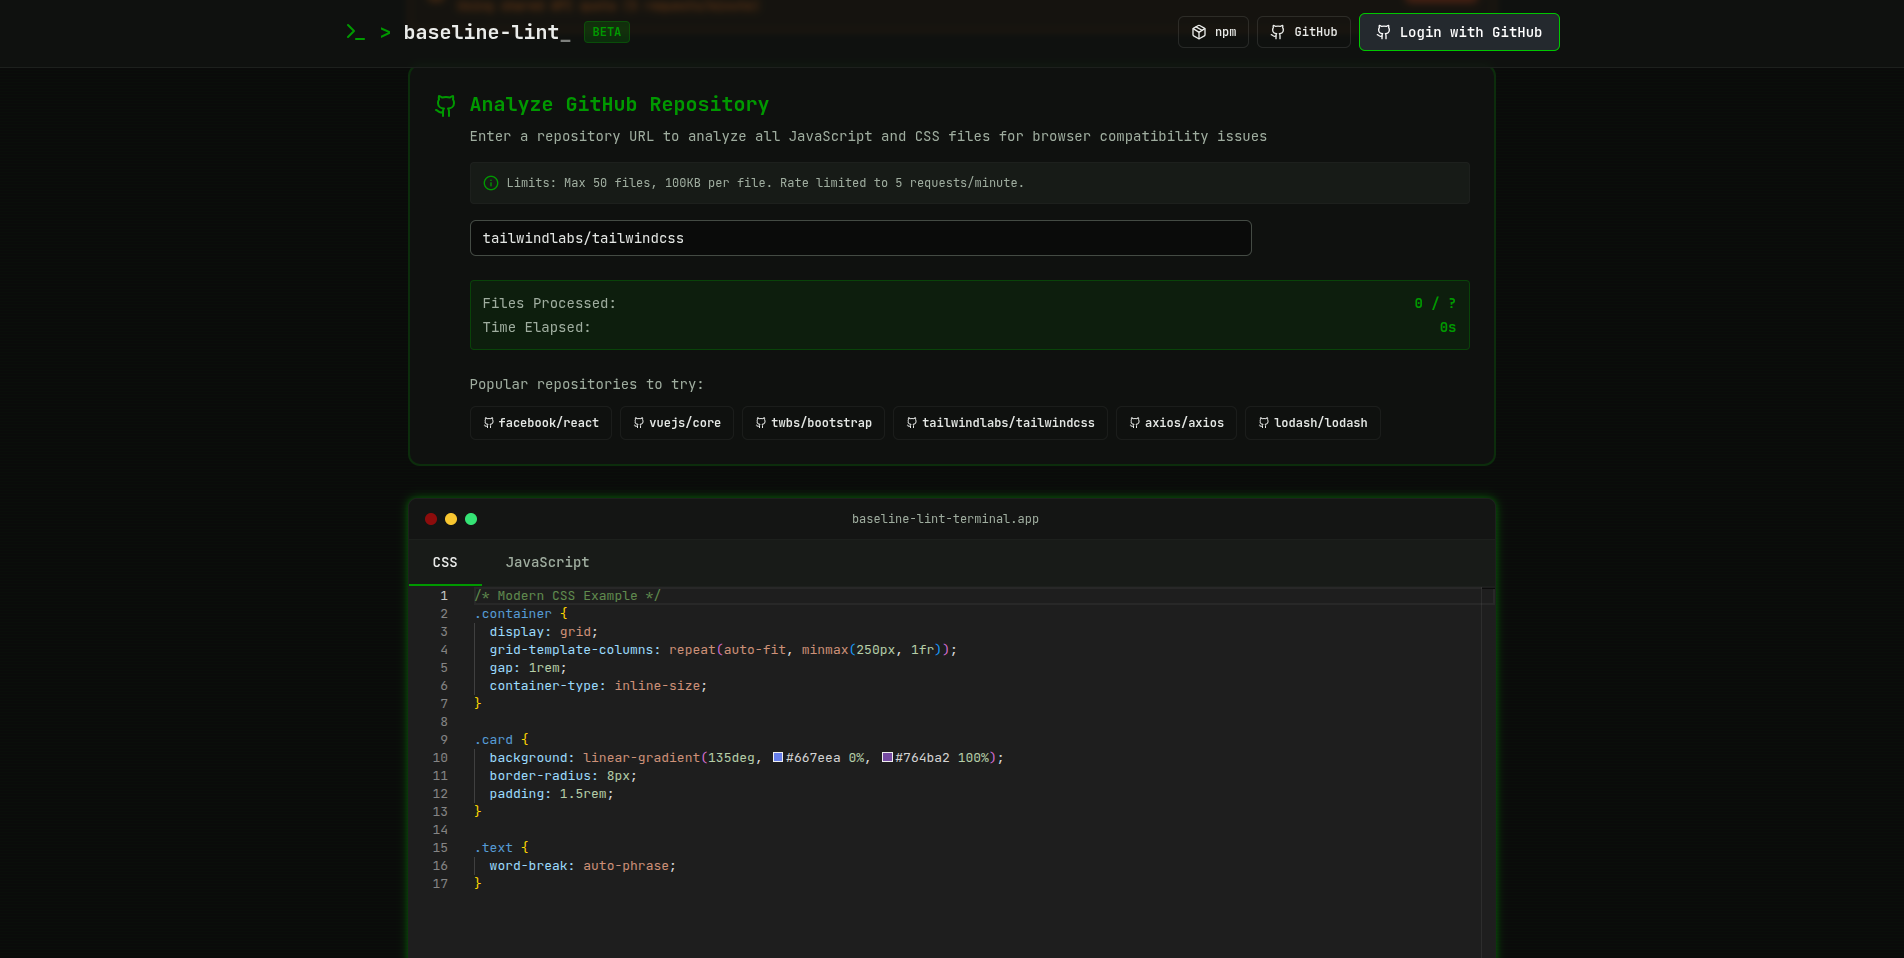Place cursor on the .text selector
The image size is (1904, 958).
pyautogui.click(x=494, y=848)
